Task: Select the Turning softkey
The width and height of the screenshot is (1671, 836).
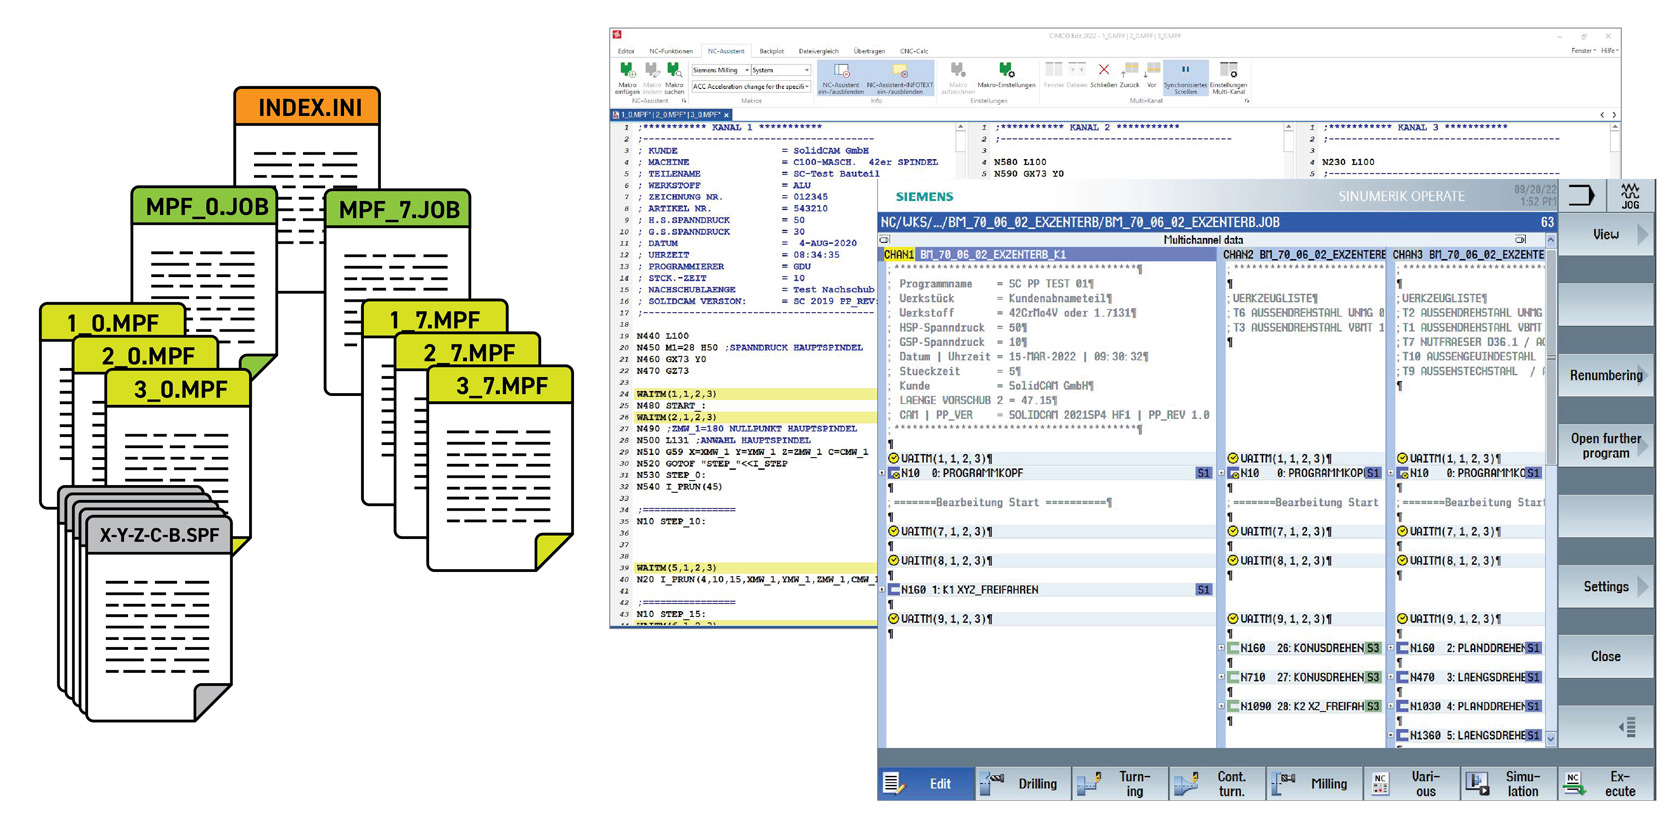Action: click(x=1120, y=784)
